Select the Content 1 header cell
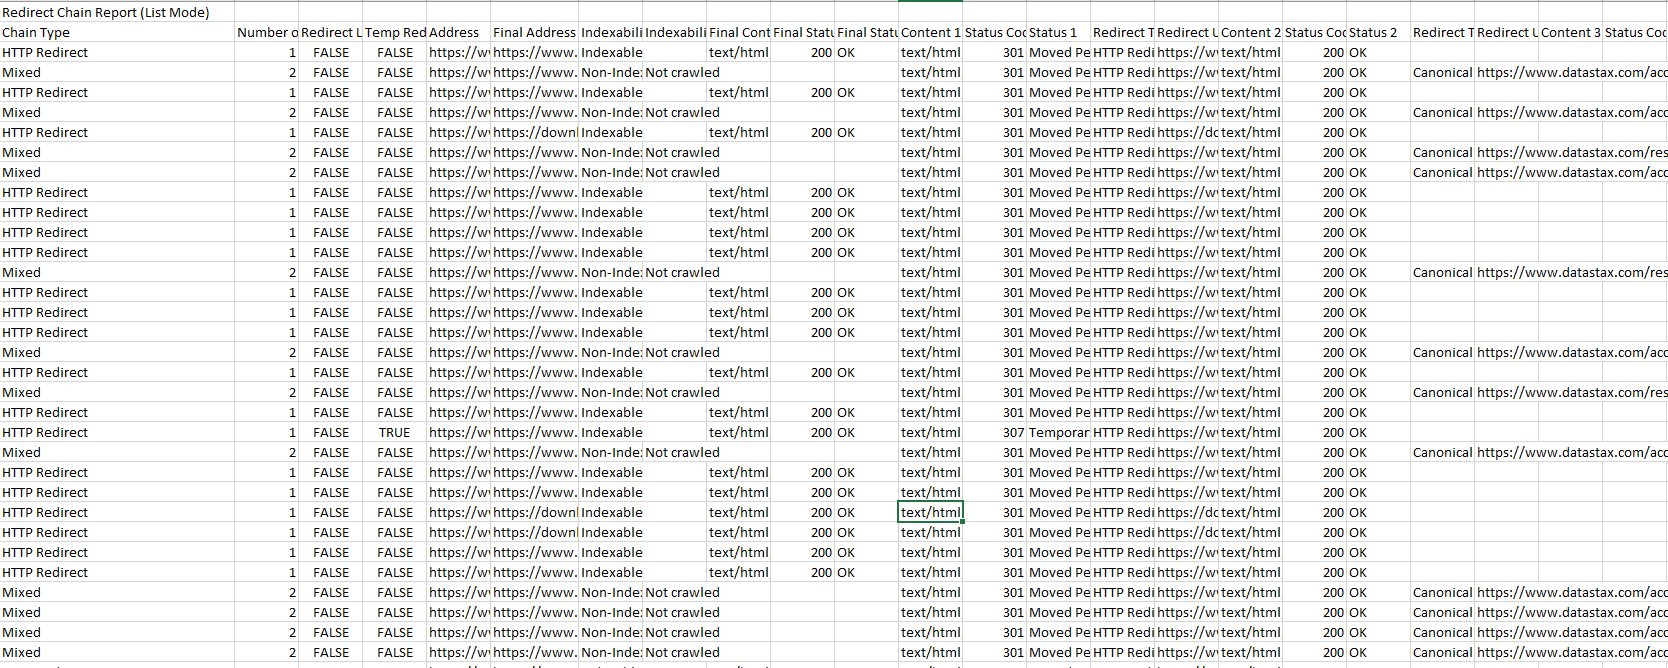The width and height of the screenshot is (1668, 668). 930,32
